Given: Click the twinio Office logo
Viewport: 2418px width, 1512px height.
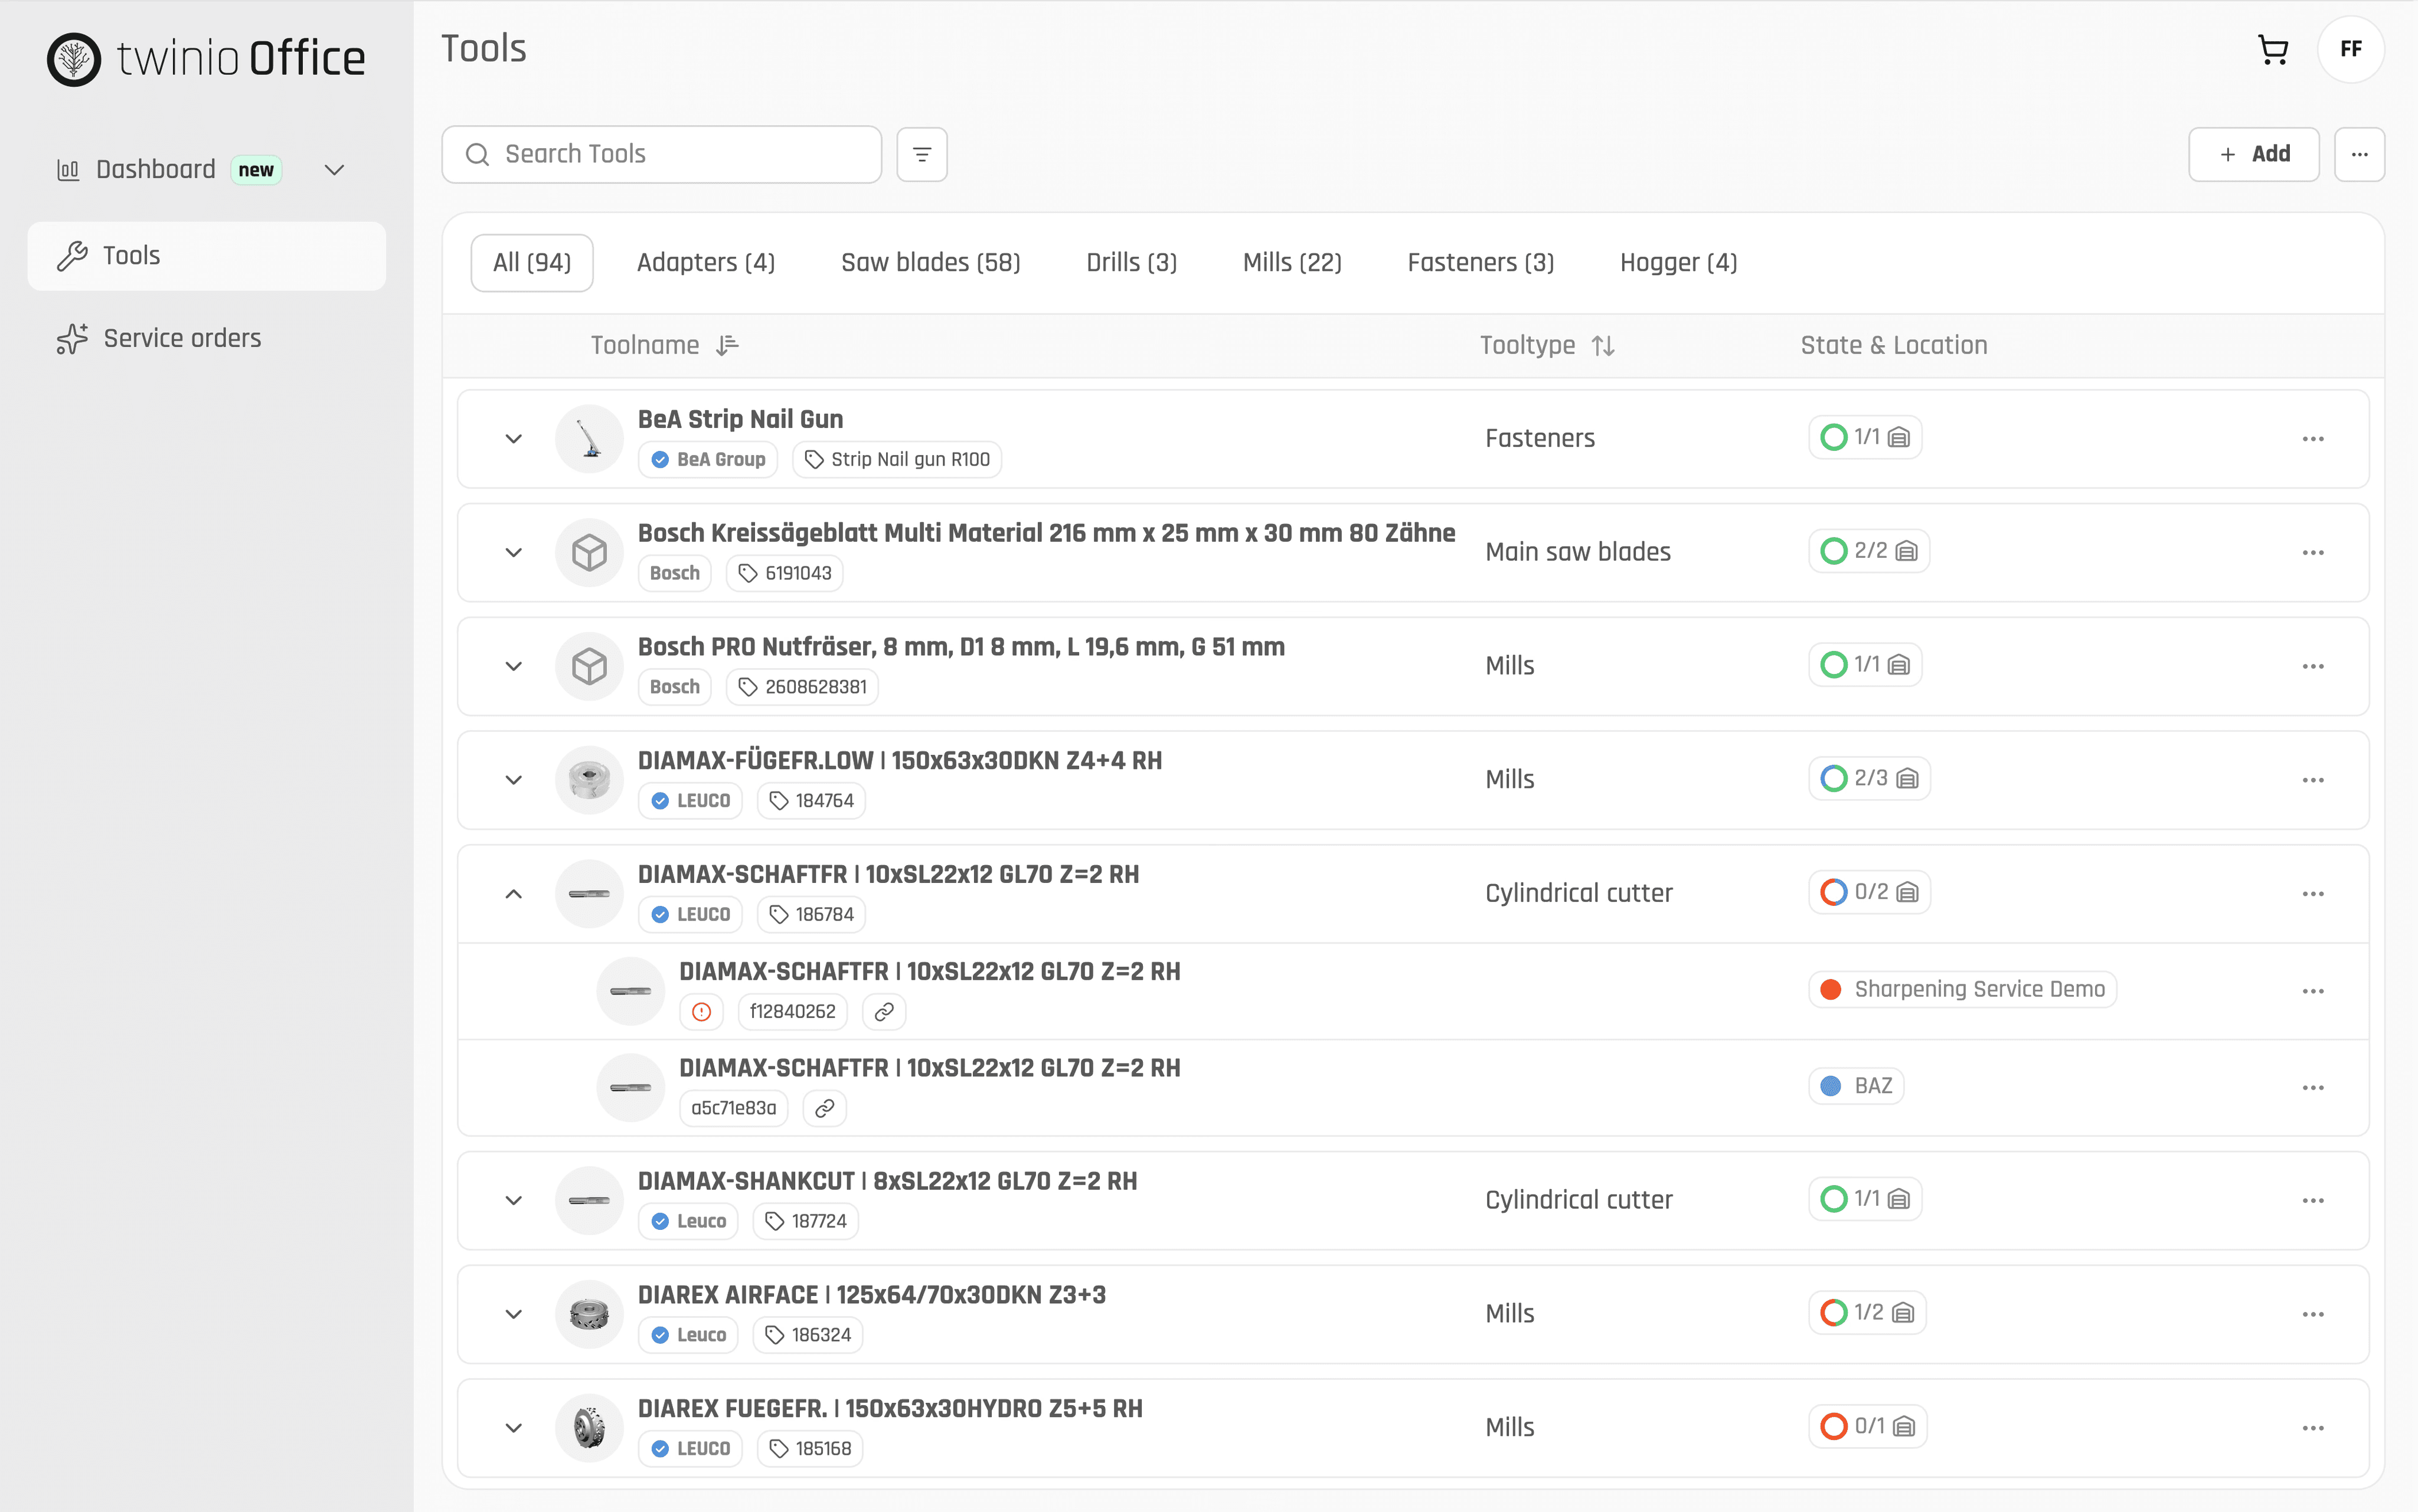Looking at the screenshot, I should click(207, 59).
